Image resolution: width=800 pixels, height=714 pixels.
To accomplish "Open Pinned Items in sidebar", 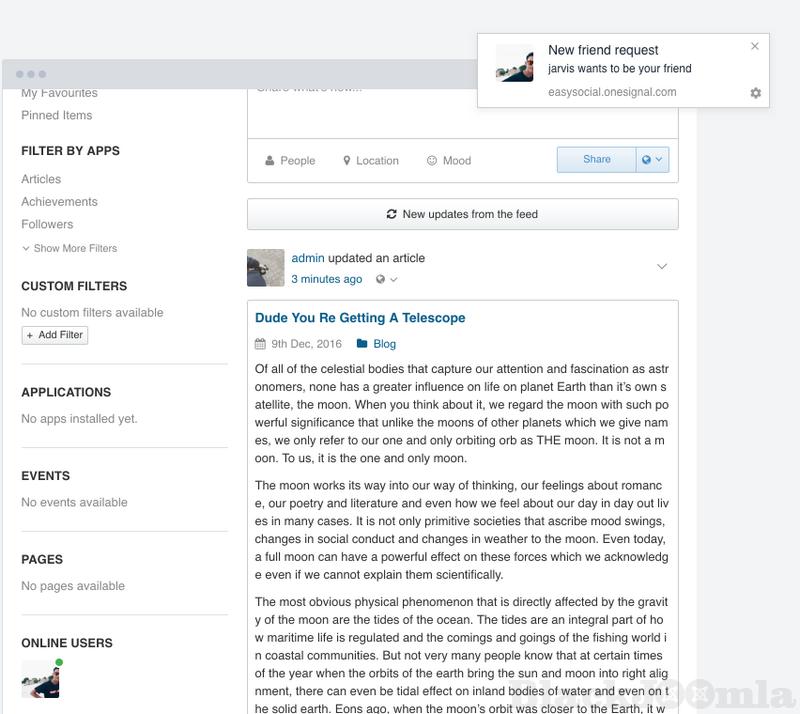I will click(x=56, y=115).
